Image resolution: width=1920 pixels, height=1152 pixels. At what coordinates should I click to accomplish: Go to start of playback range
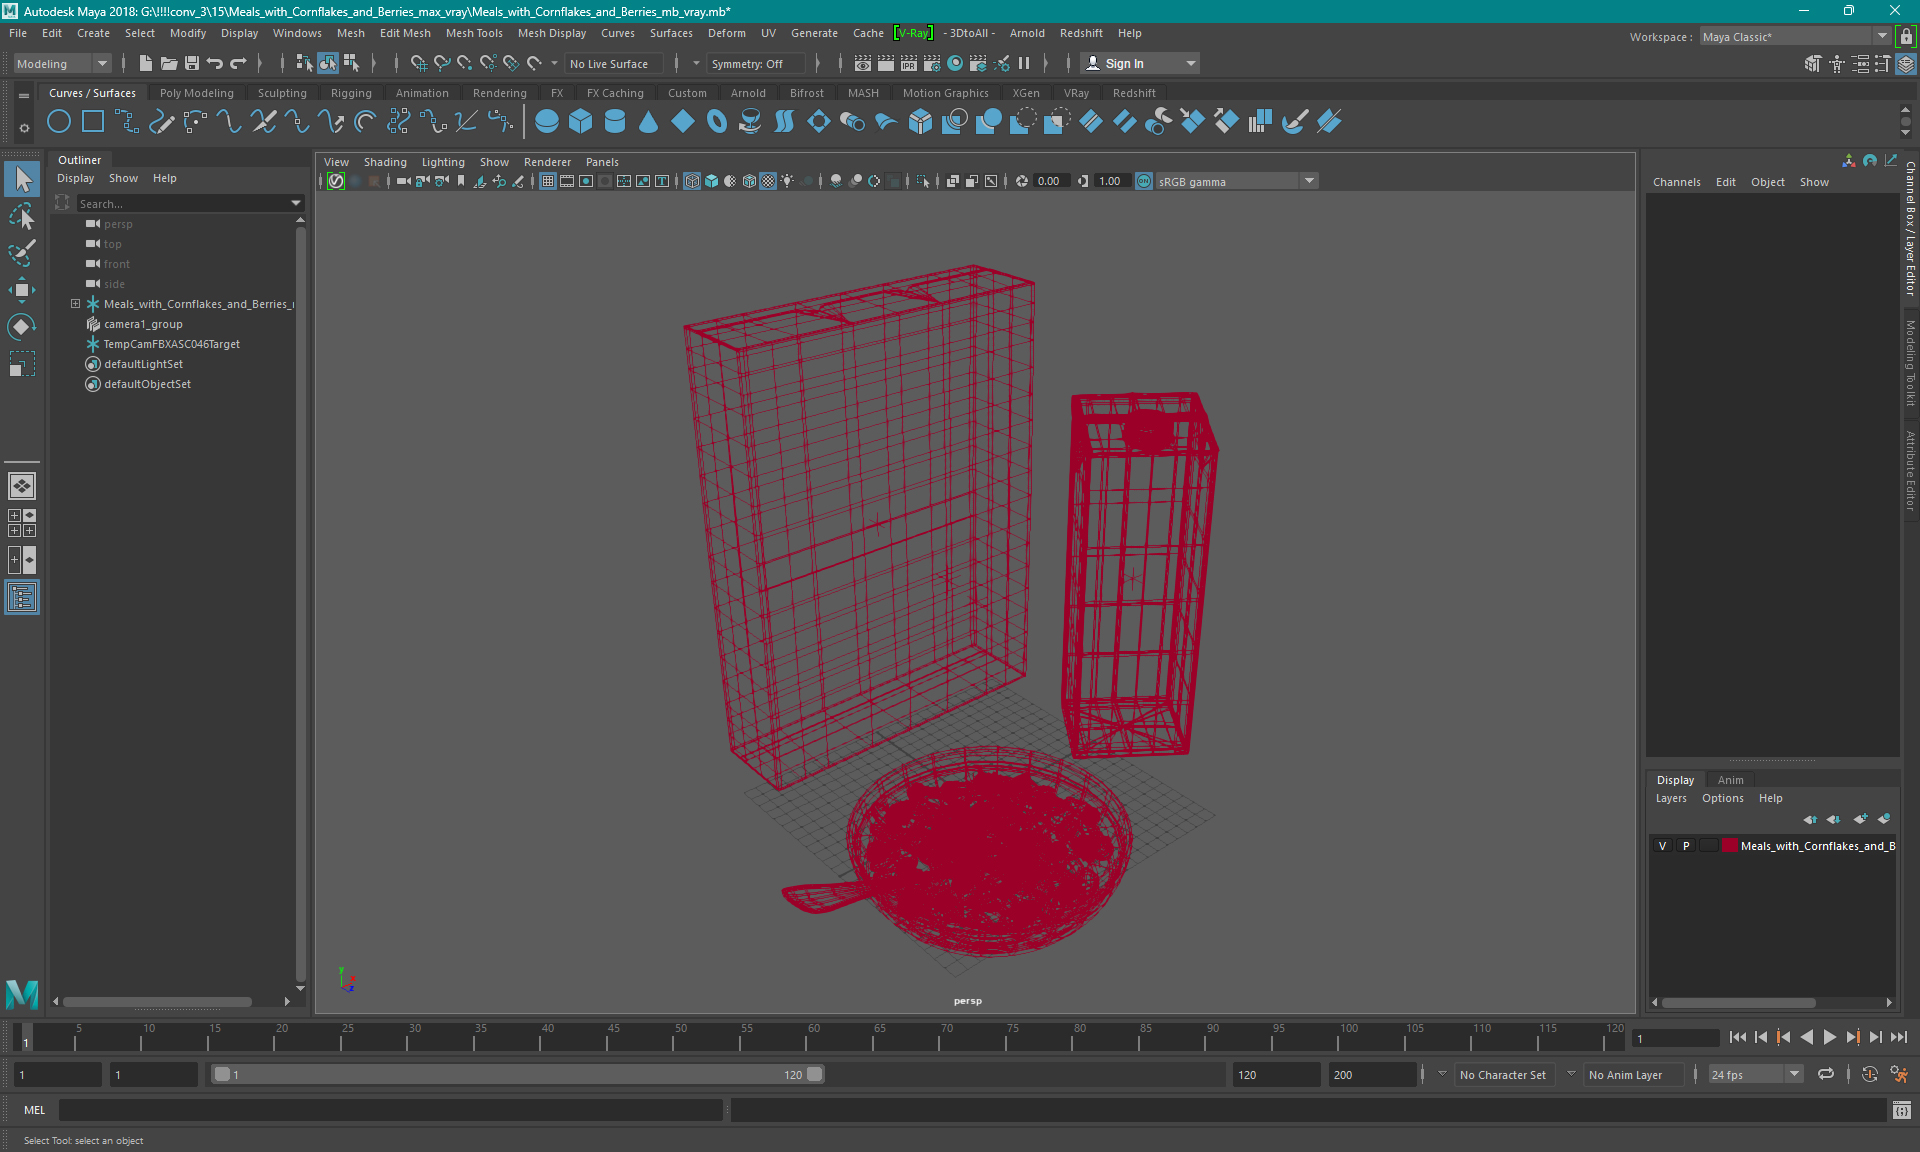(1737, 1037)
